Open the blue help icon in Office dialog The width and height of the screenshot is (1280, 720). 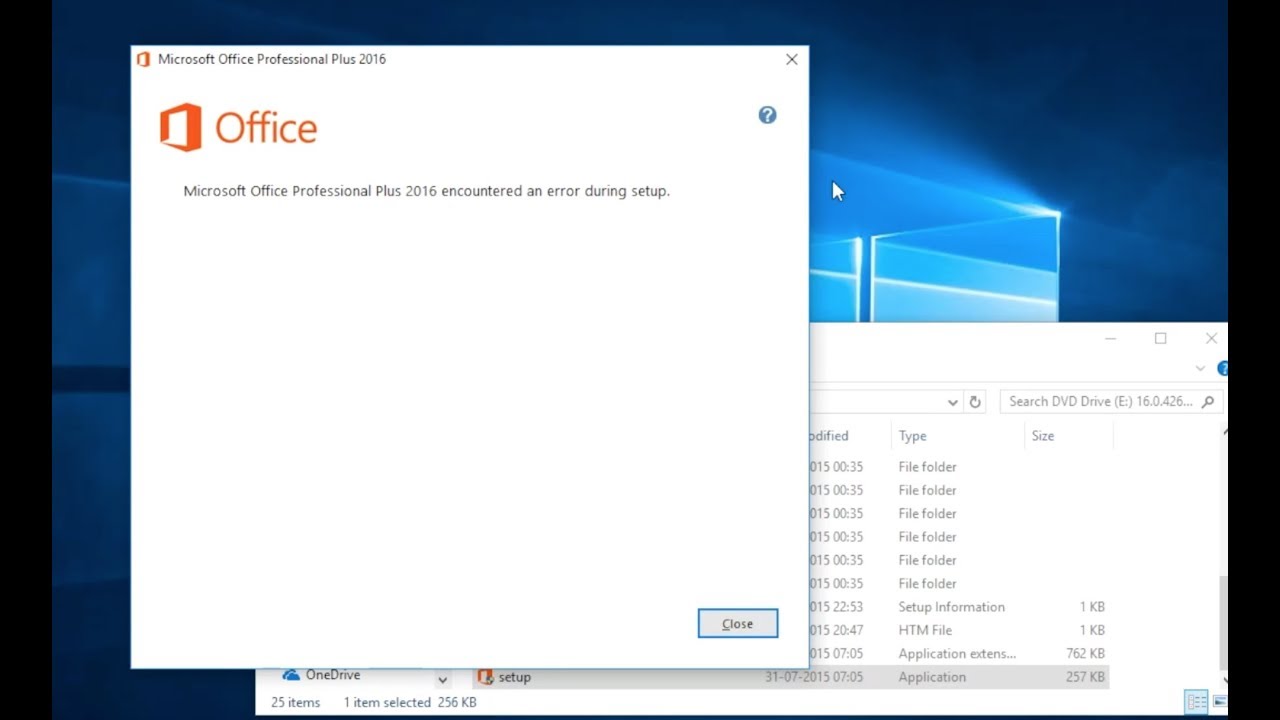pyautogui.click(x=767, y=115)
